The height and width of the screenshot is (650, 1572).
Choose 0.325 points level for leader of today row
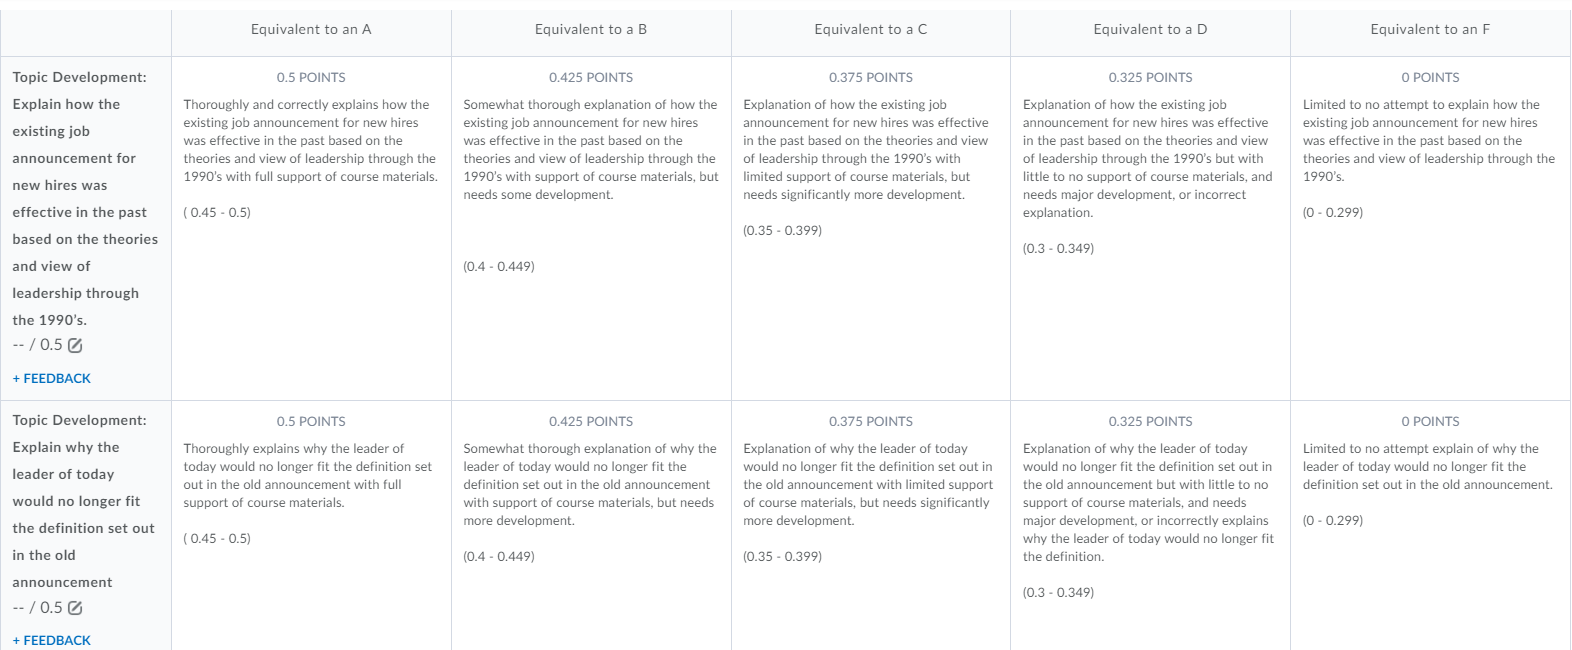1150,525
